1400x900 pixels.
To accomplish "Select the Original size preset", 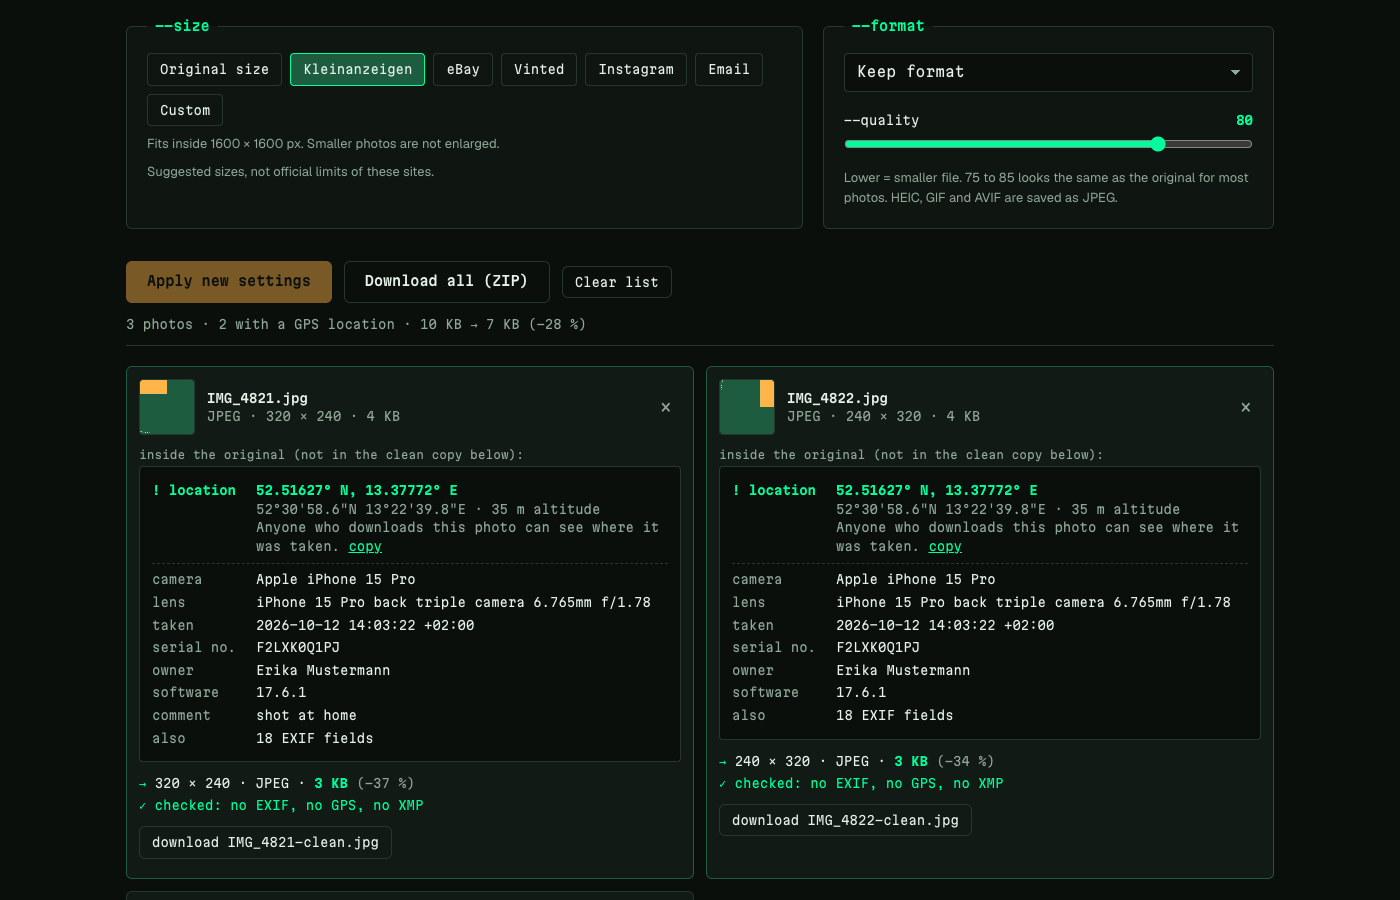I will point(214,69).
